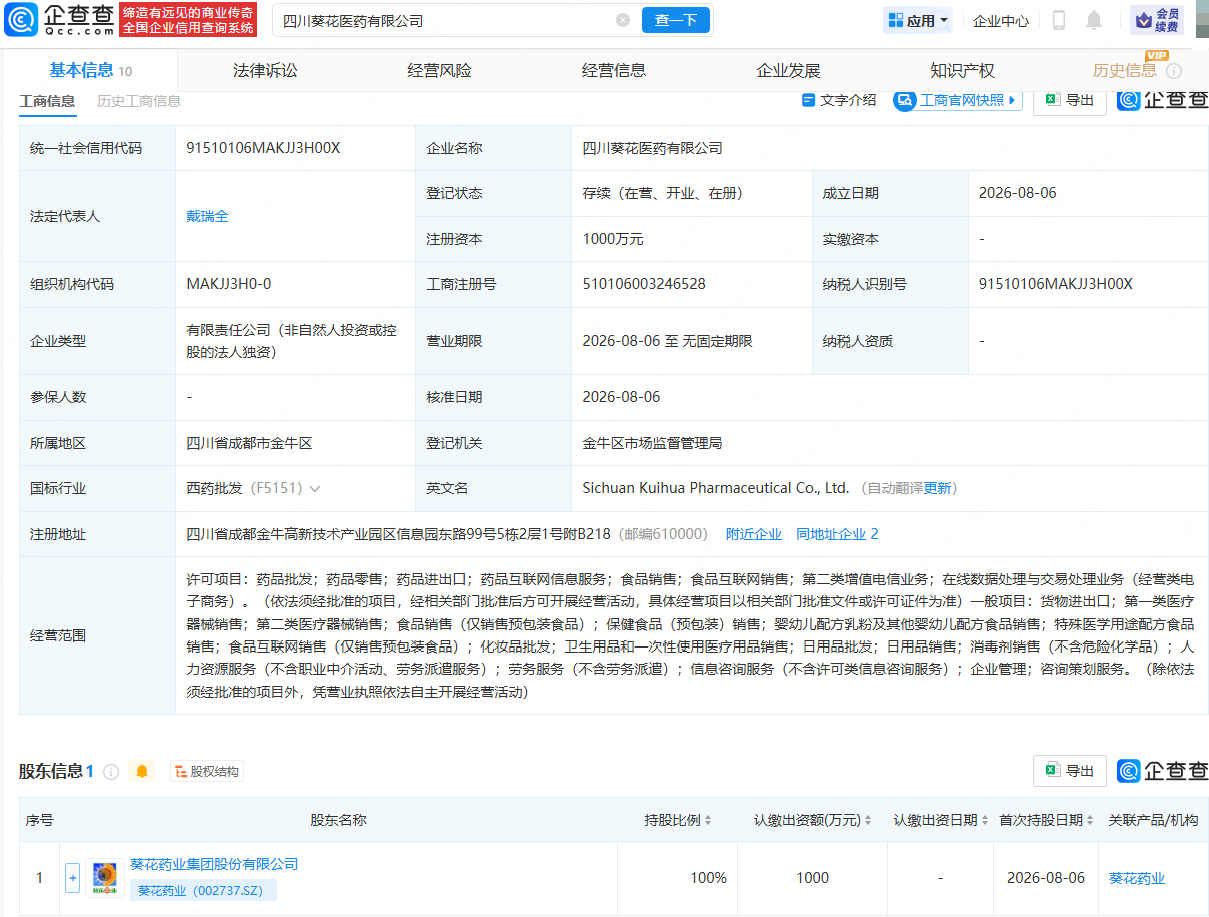Click organization code MAKJJ3H0-0

[228, 284]
